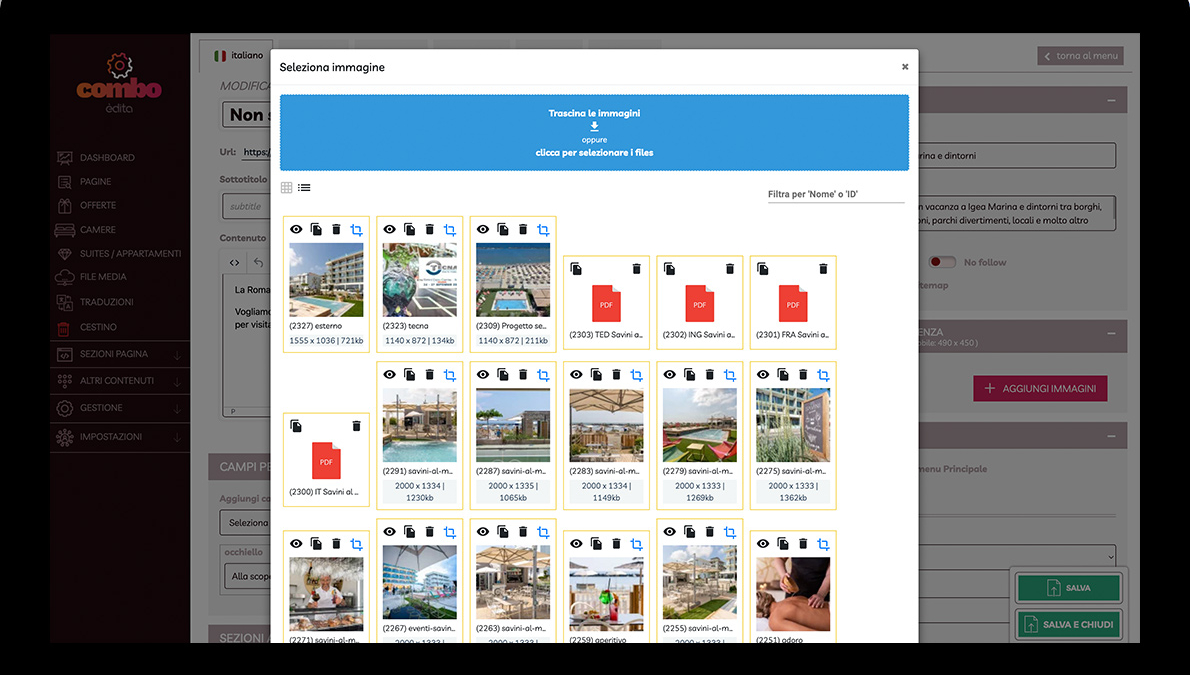Open the Menu Principale dropdown
The height and width of the screenshot is (675, 1190).
click(1017, 557)
